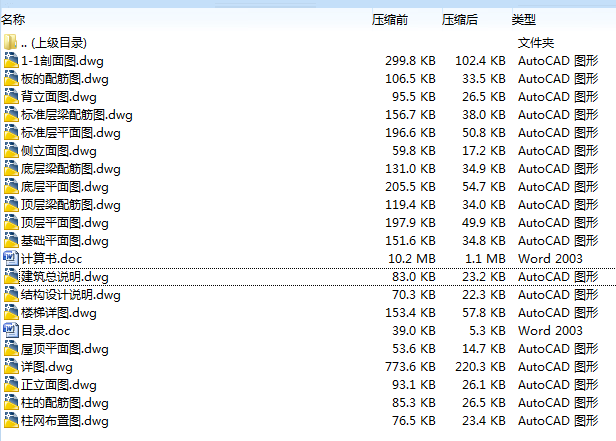
Task: Select file name 1-1剖面图.dwg
Action: [62, 61]
